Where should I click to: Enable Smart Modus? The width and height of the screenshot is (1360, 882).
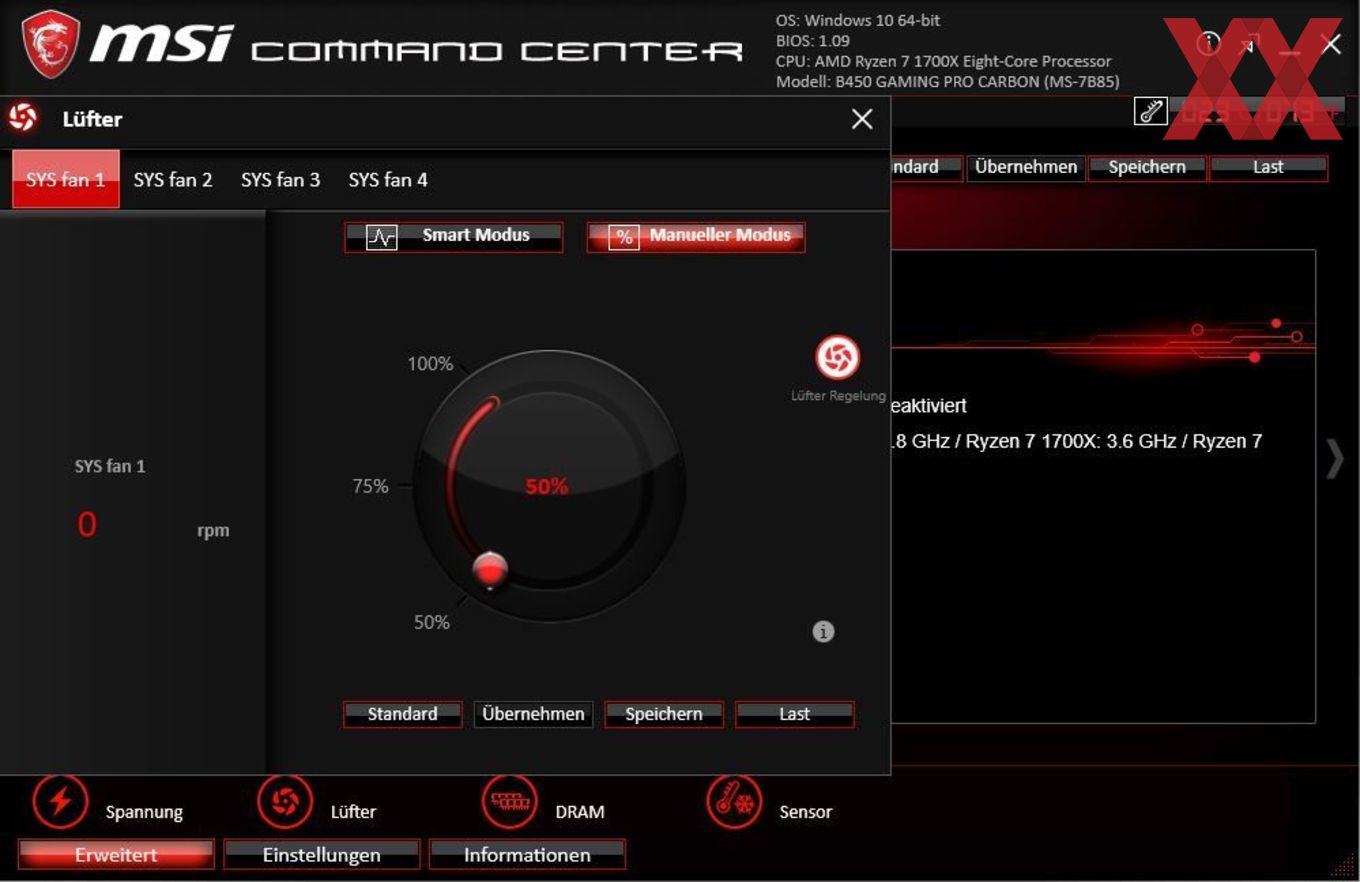tap(454, 237)
